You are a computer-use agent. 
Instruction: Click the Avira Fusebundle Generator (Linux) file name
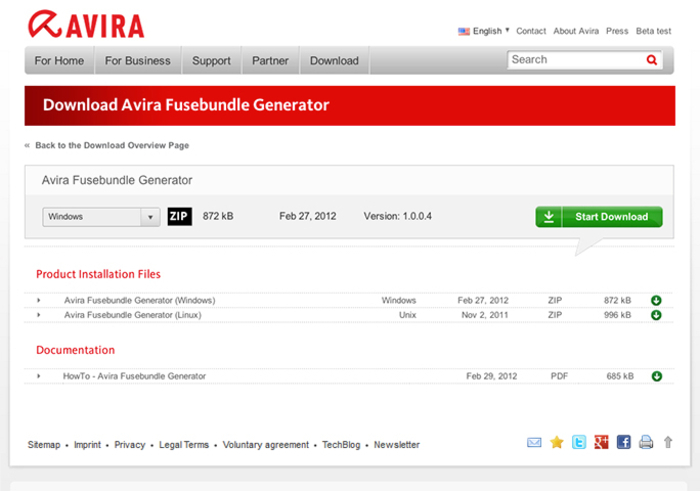click(x=133, y=315)
